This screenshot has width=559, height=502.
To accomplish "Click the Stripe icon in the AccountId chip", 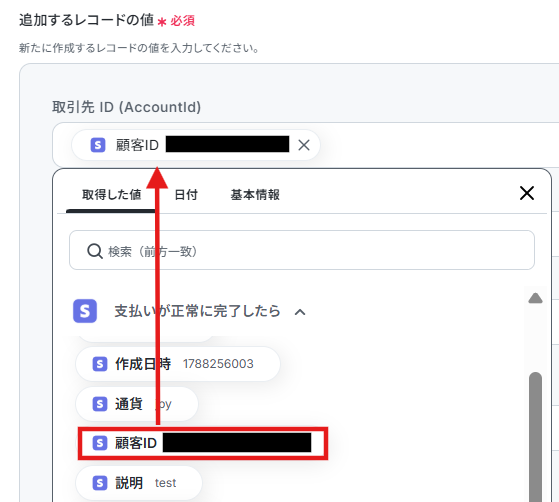I will [x=98, y=145].
